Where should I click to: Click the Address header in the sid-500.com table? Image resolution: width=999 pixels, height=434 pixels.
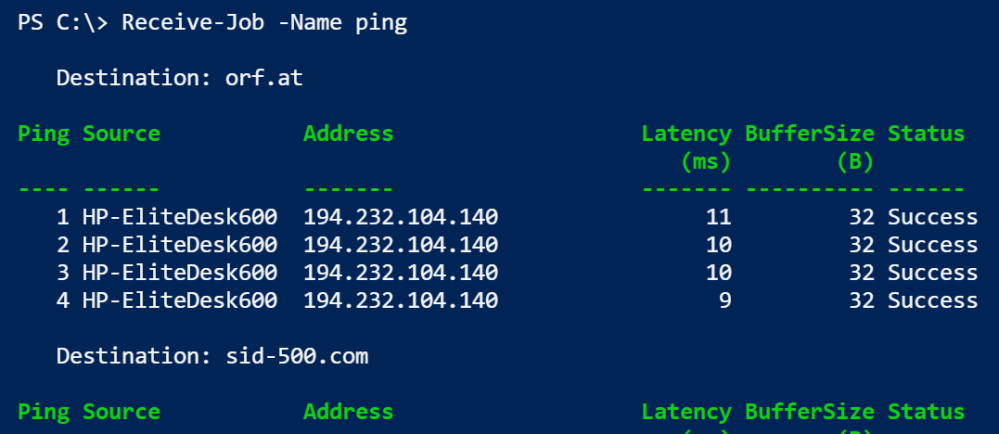pyautogui.click(x=348, y=412)
